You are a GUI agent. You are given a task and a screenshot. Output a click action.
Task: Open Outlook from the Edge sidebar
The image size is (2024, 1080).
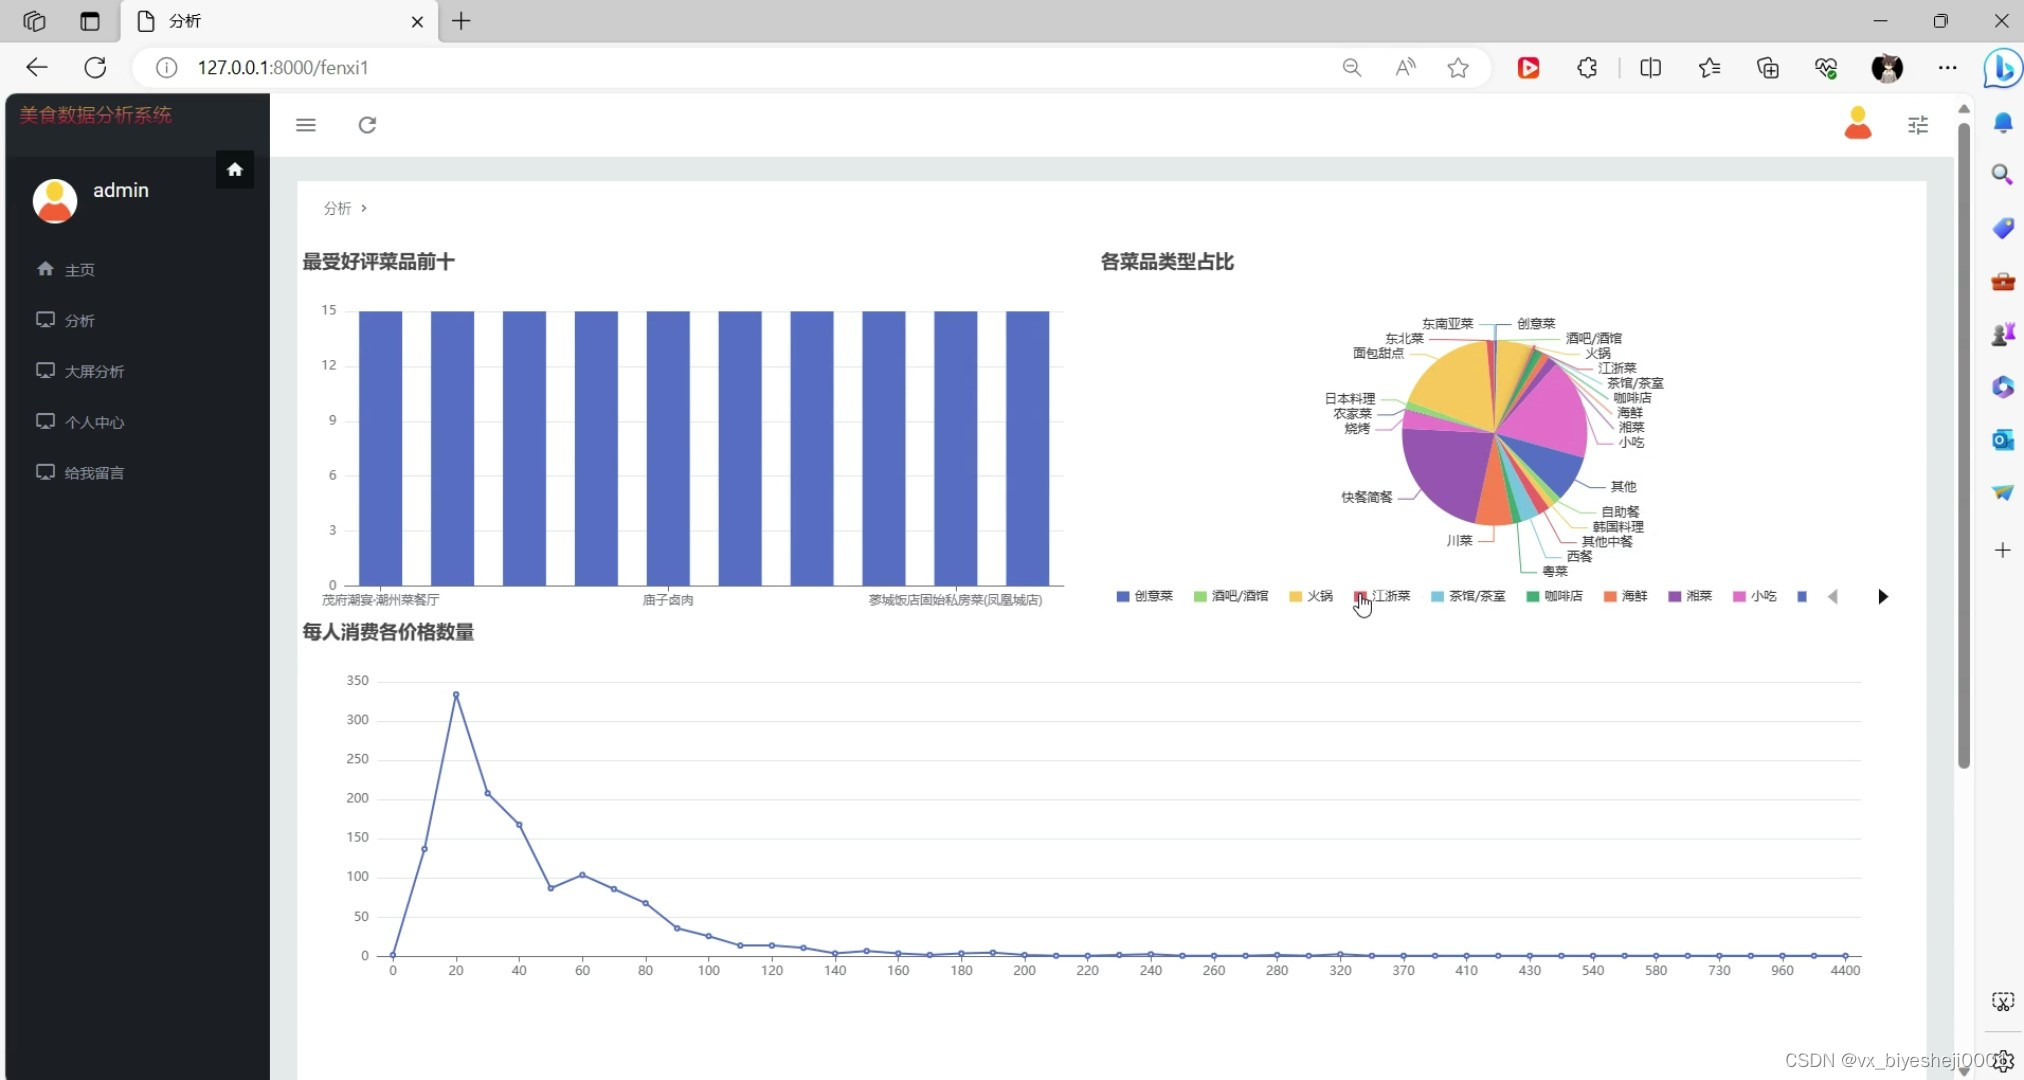2003,439
